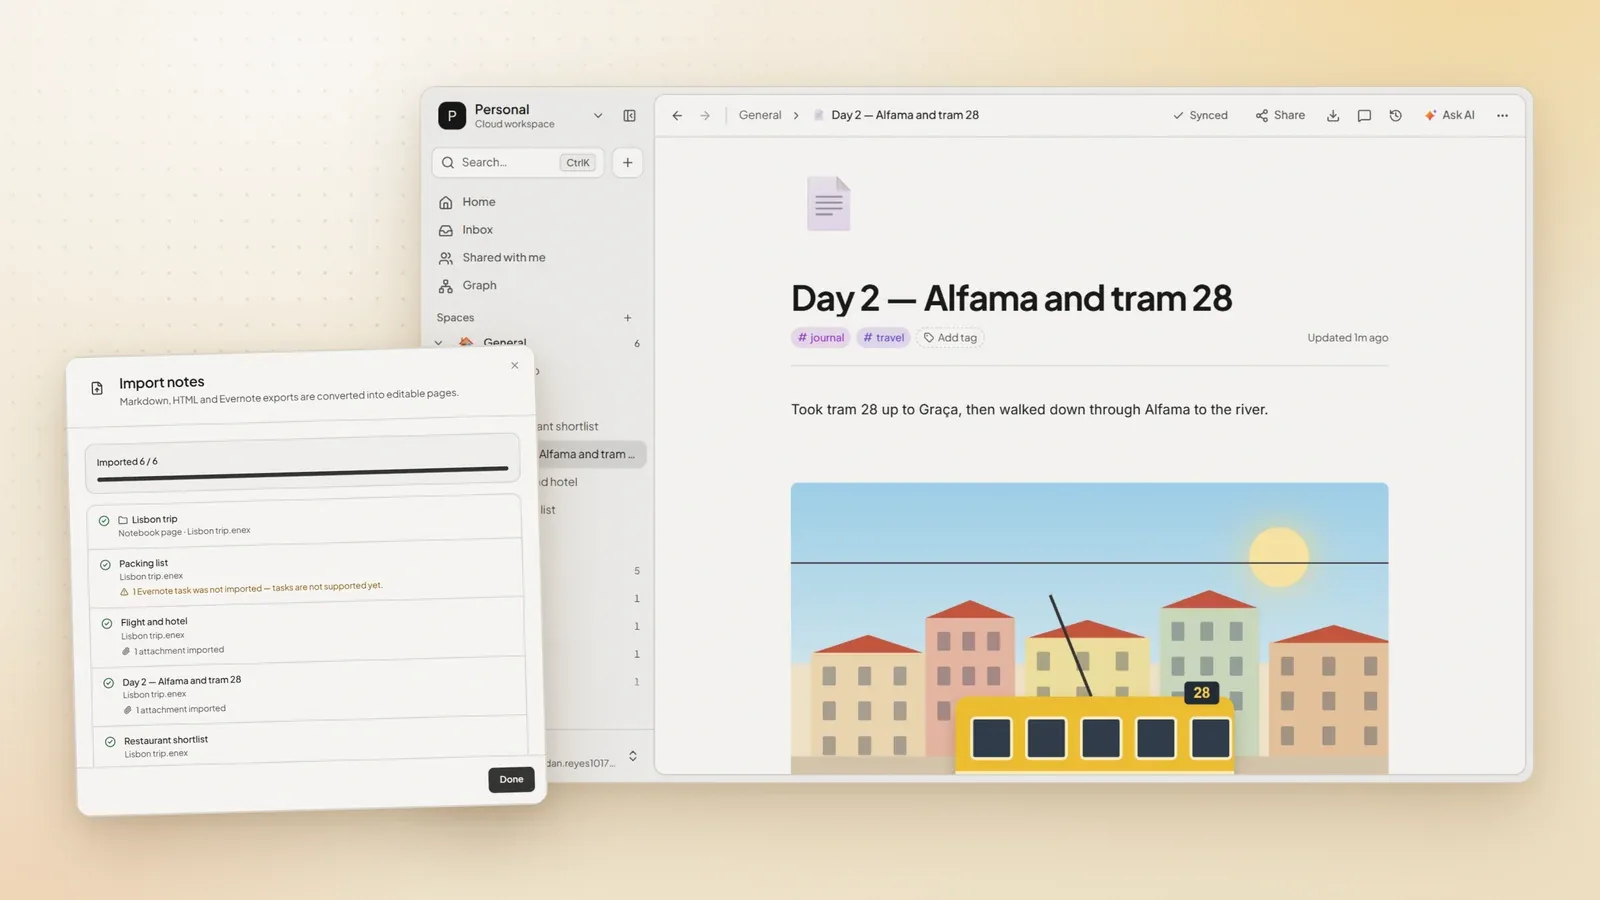Open comments speech bubble icon
Image resolution: width=1600 pixels, height=900 pixels.
point(1364,116)
